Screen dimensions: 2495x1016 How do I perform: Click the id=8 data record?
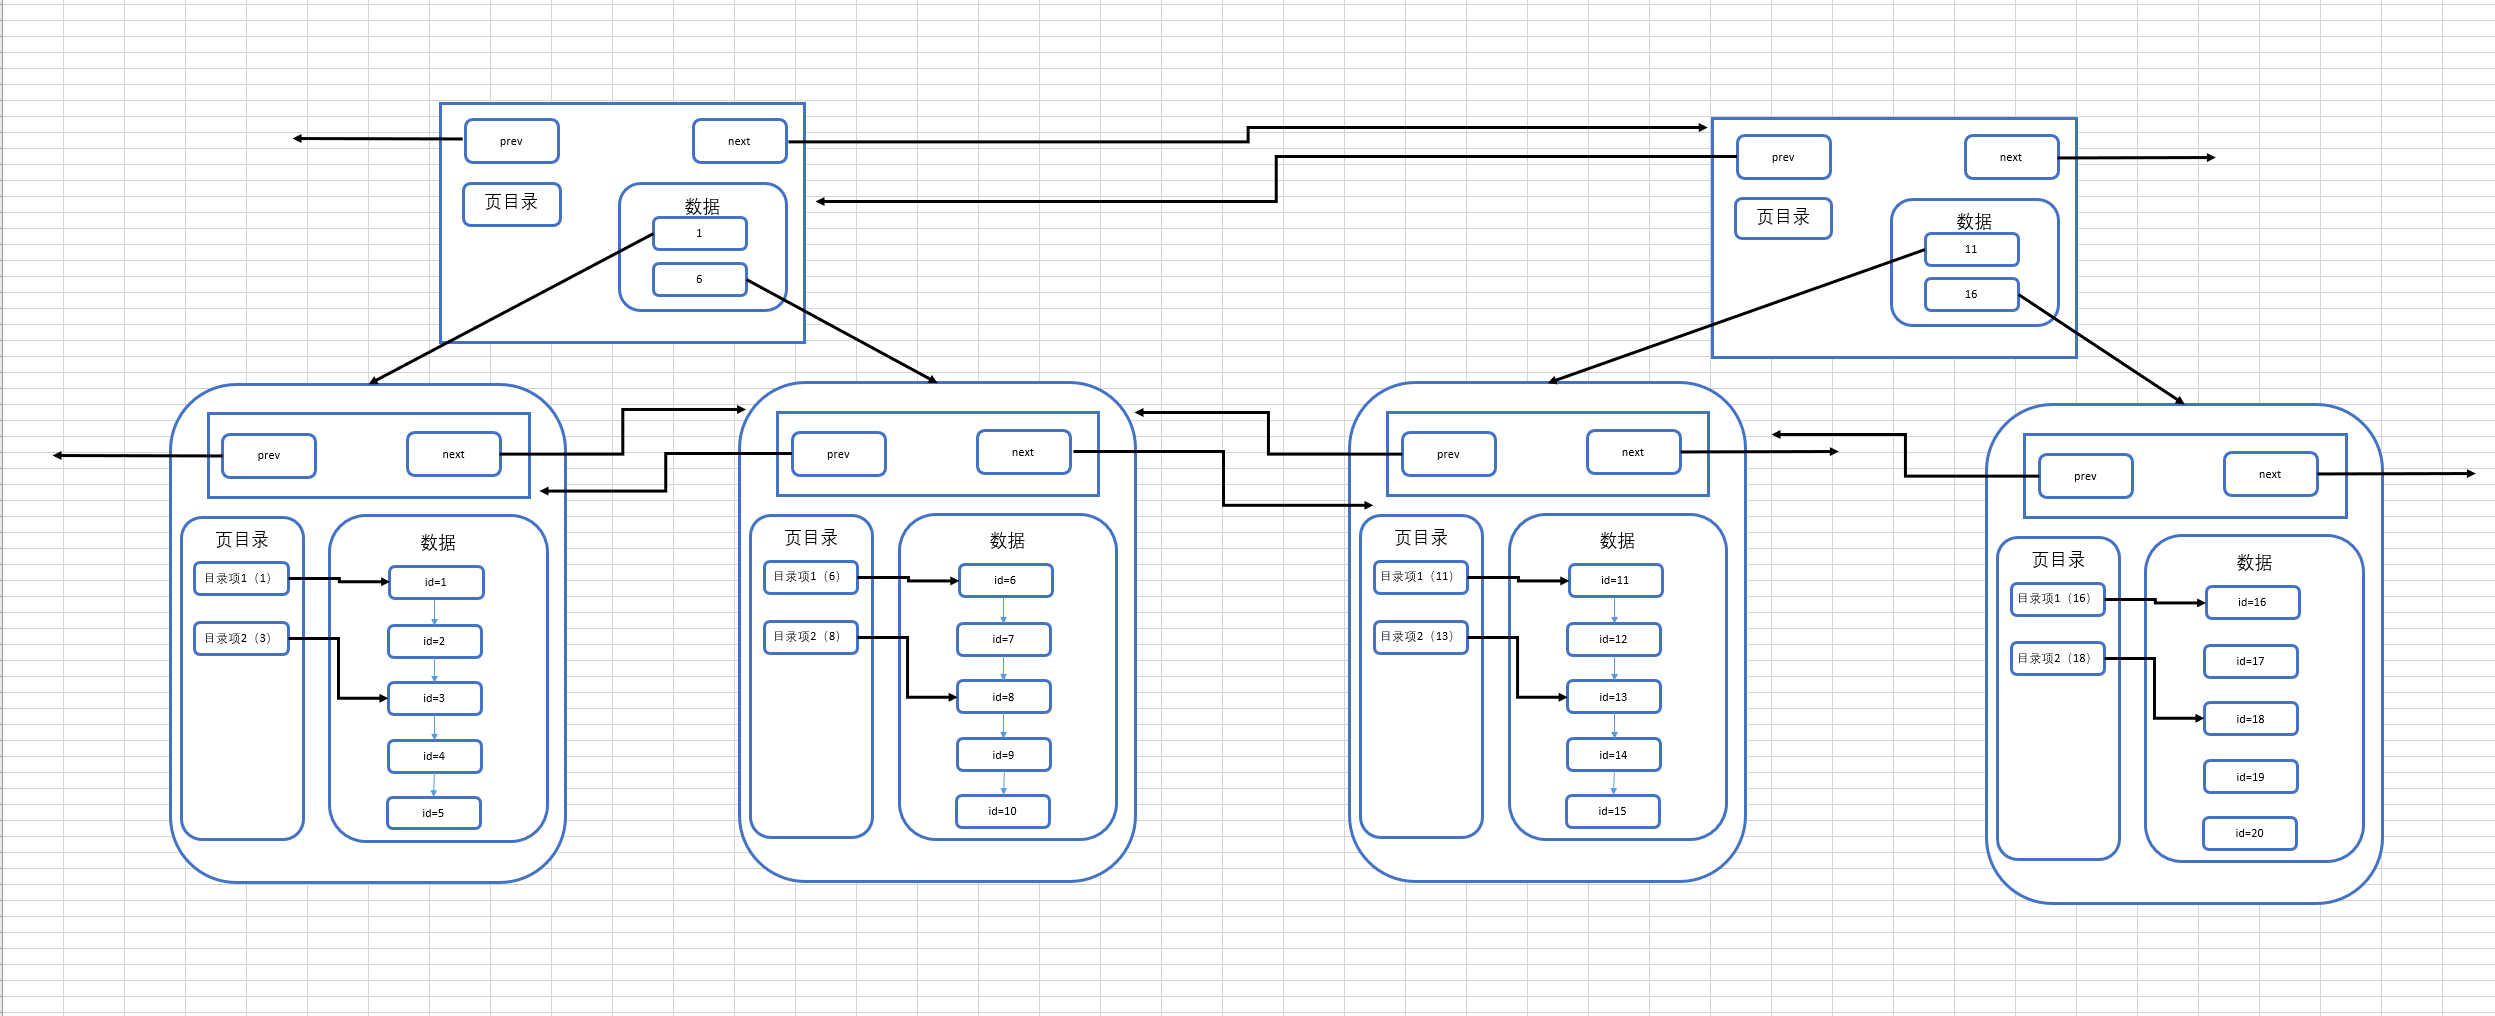[x=1003, y=697]
